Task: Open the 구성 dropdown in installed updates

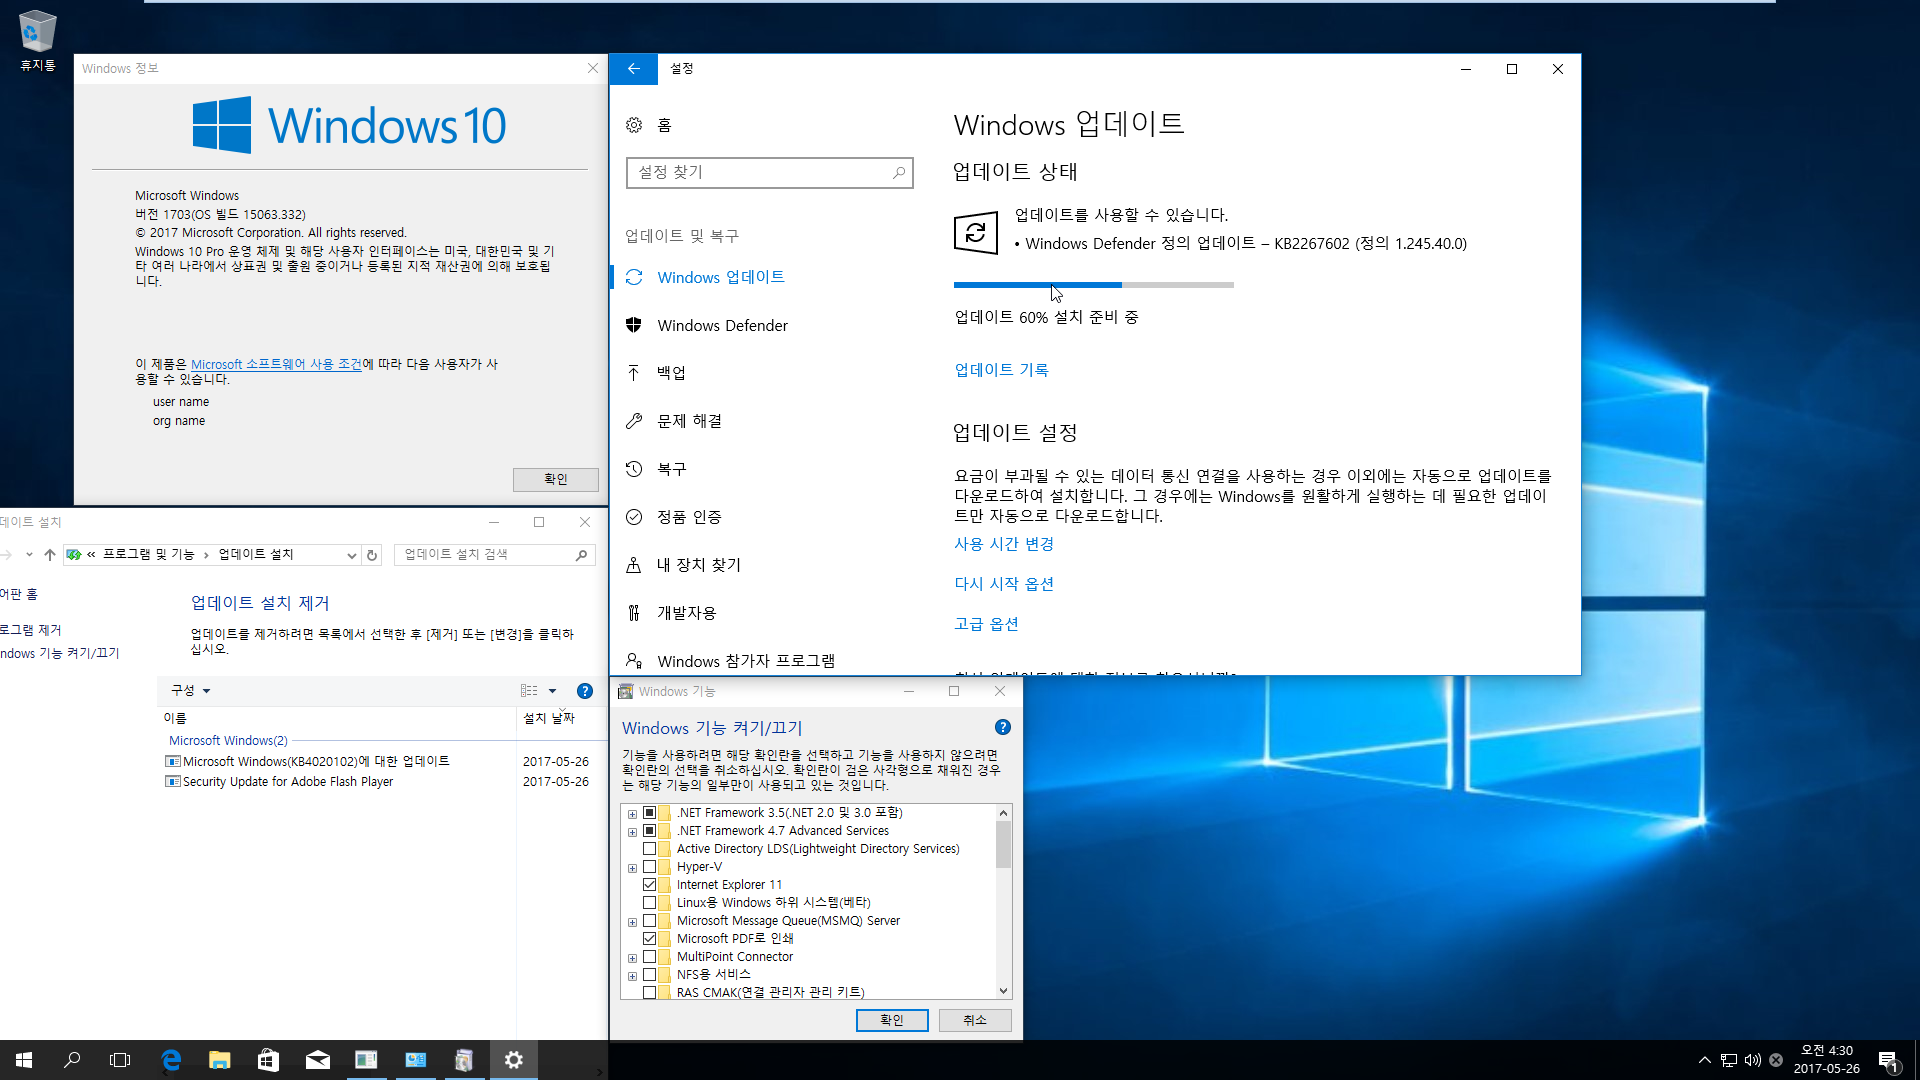Action: 190,691
